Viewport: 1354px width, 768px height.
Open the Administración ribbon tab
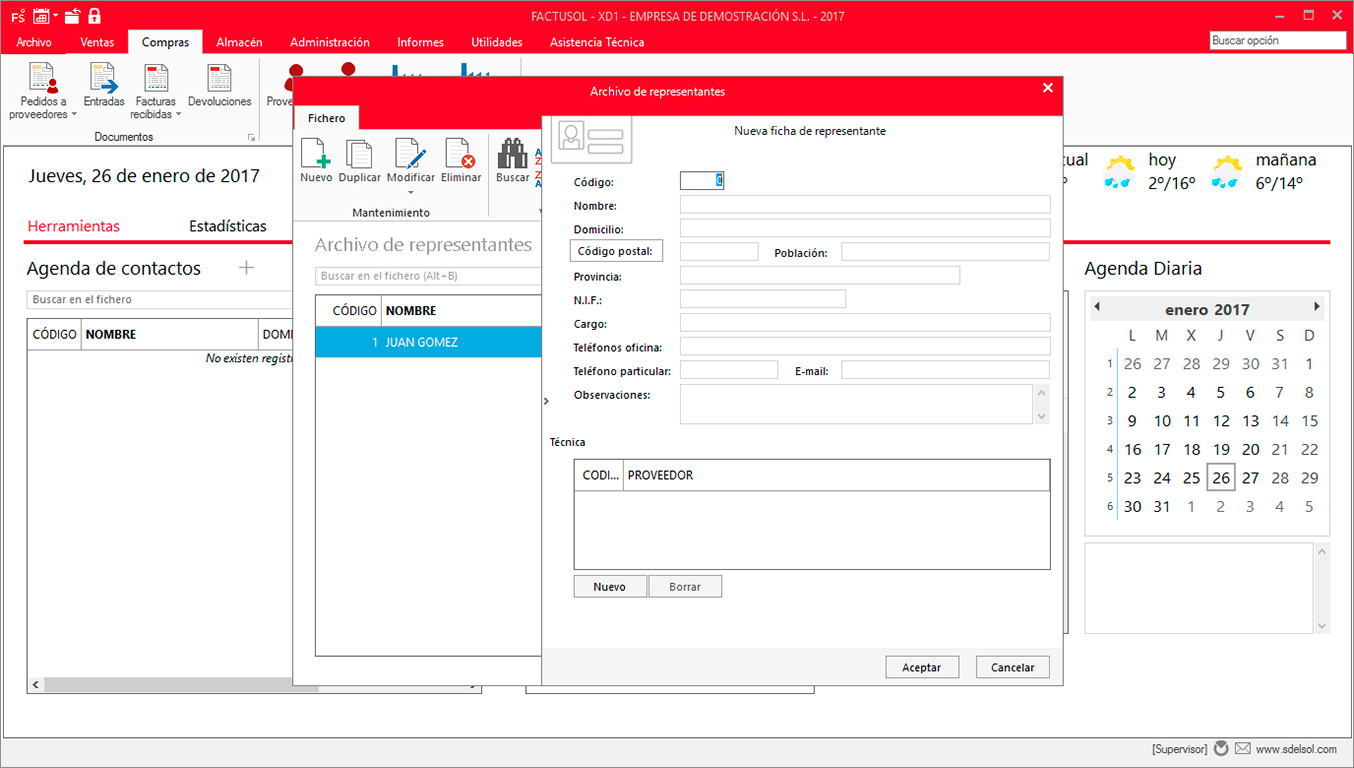coord(330,42)
